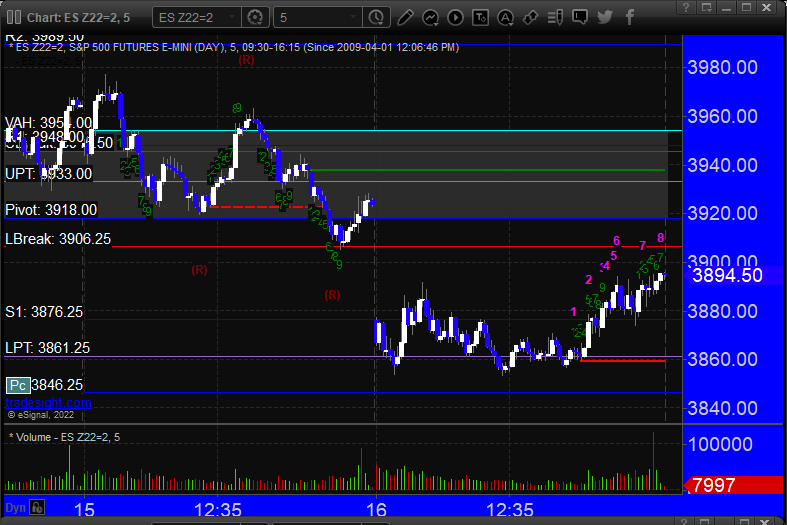Click the play replay button icon
Screen dimensions: 787x525
pyautogui.click(x=455, y=18)
